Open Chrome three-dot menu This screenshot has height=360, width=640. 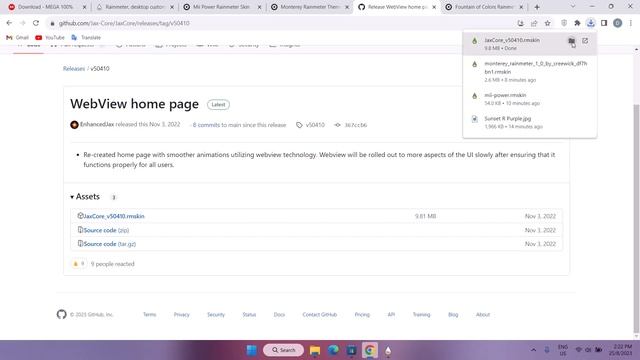(631, 23)
